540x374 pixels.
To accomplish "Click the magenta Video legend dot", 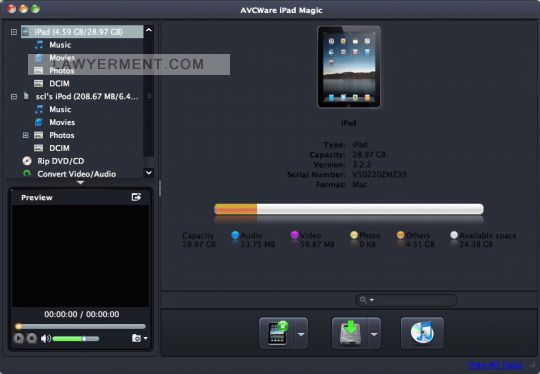I will (x=294, y=235).
